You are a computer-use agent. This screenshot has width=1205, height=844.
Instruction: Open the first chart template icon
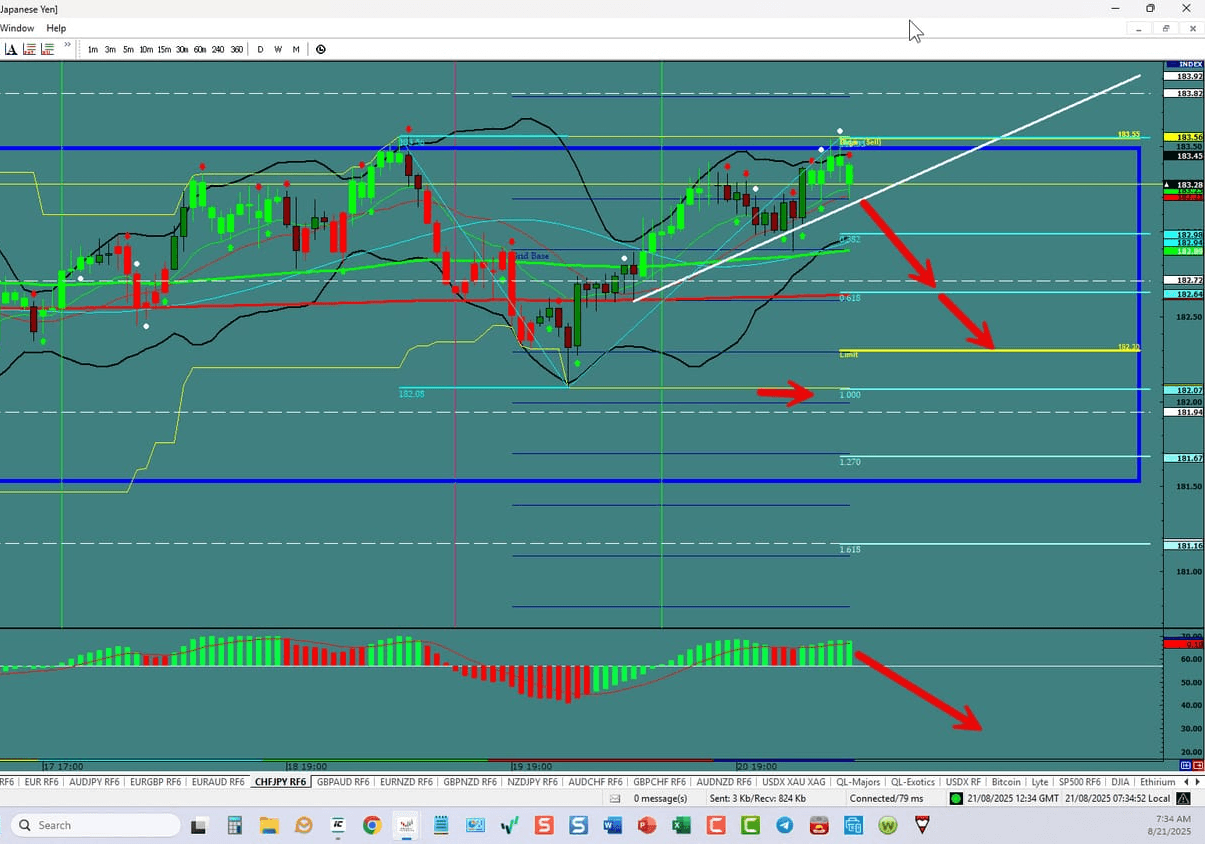tap(30, 49)
